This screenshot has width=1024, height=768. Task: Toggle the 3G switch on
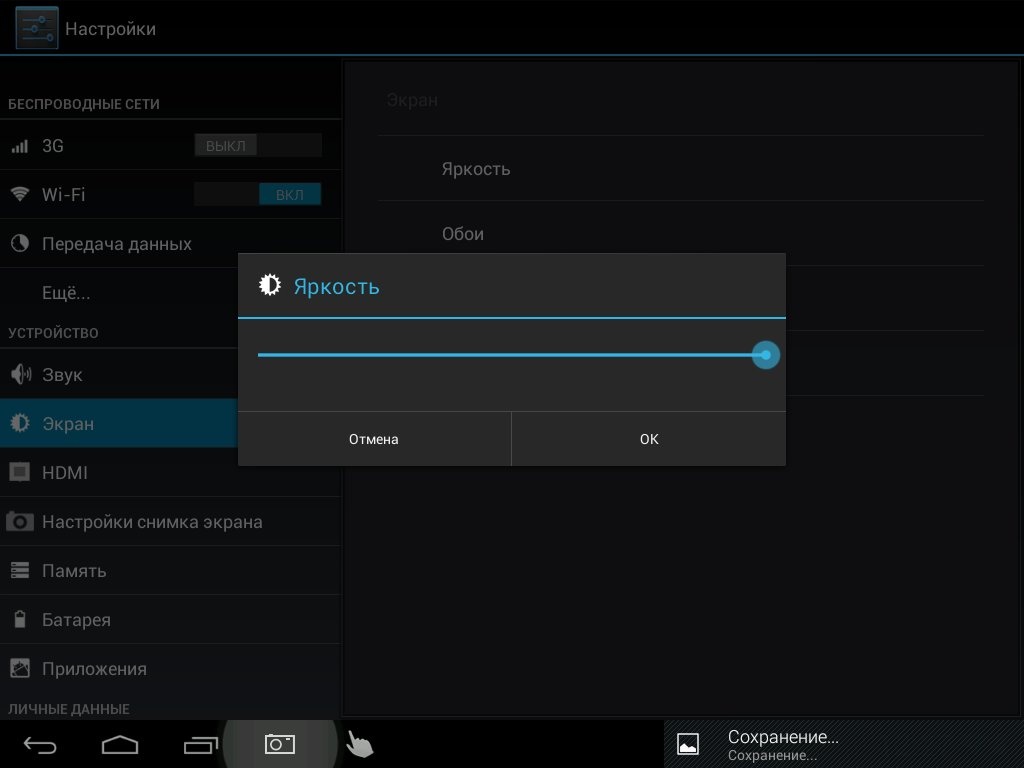click(258, 146)
